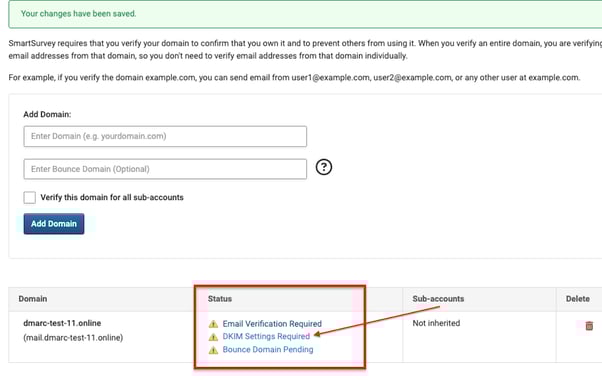
Task: Click warning icon beside Bounce Domain Pending
Action: point(213,350)
